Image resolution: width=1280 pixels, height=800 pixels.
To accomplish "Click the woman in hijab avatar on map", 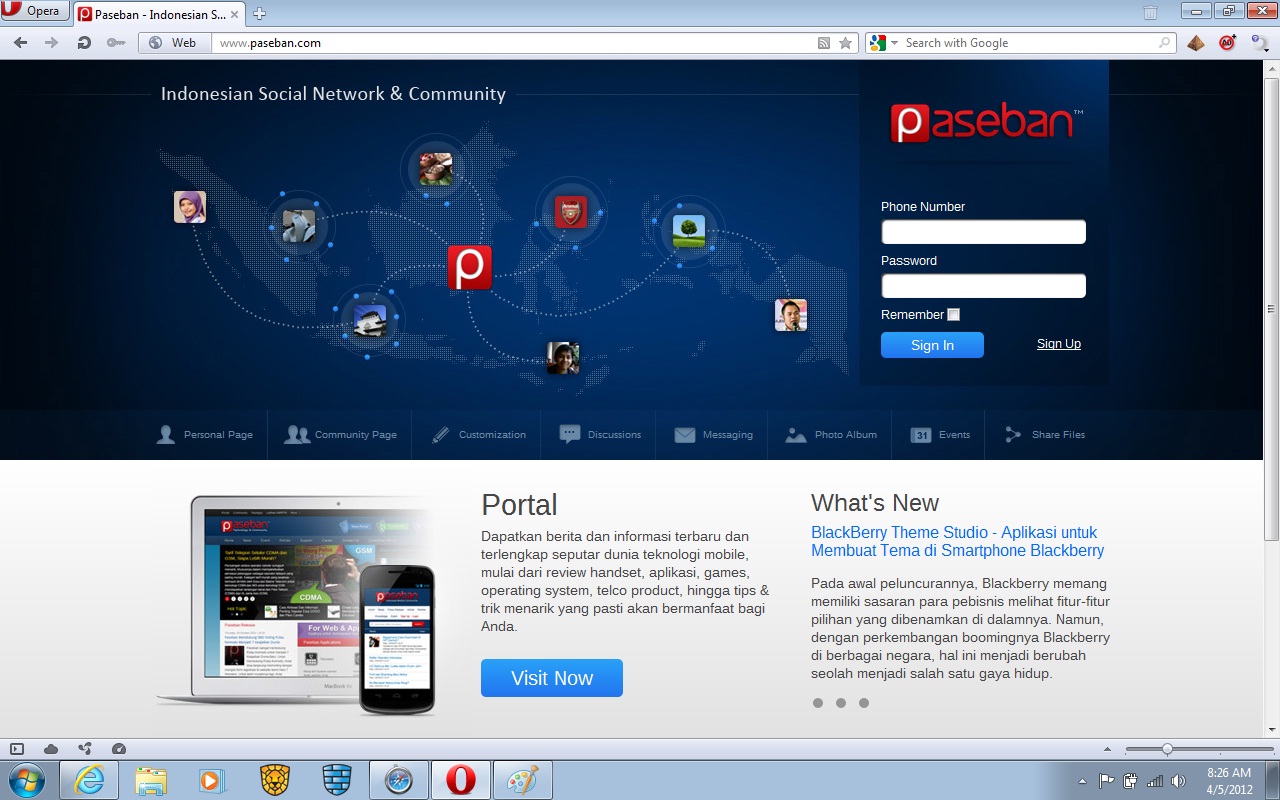I will click(190, 207).
